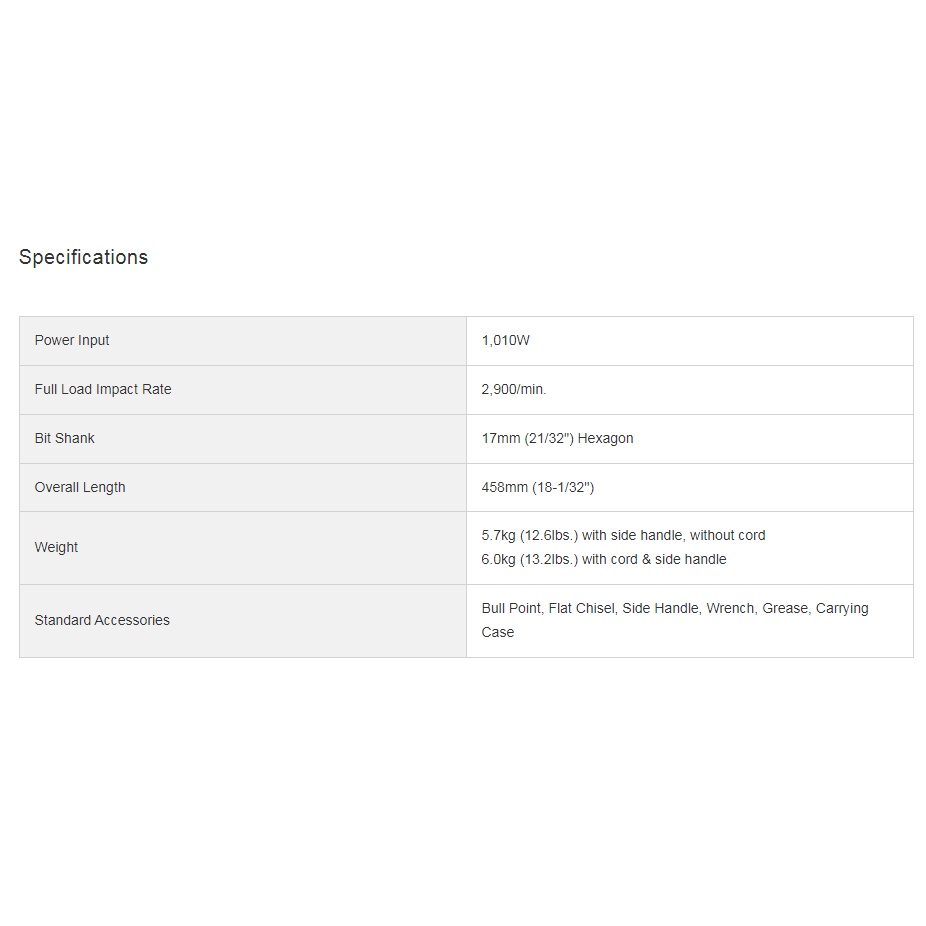Click the words Bull Point in accessories
The image size is (926, 926).
(511, 608)
